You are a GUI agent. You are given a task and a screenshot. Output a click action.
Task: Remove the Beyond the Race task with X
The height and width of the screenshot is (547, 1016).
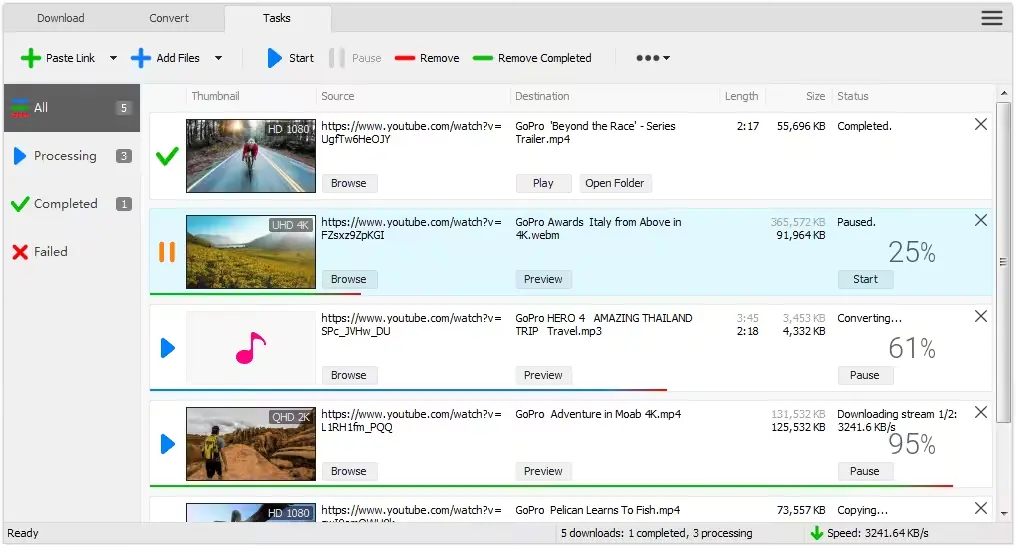[x=980, y=124]
